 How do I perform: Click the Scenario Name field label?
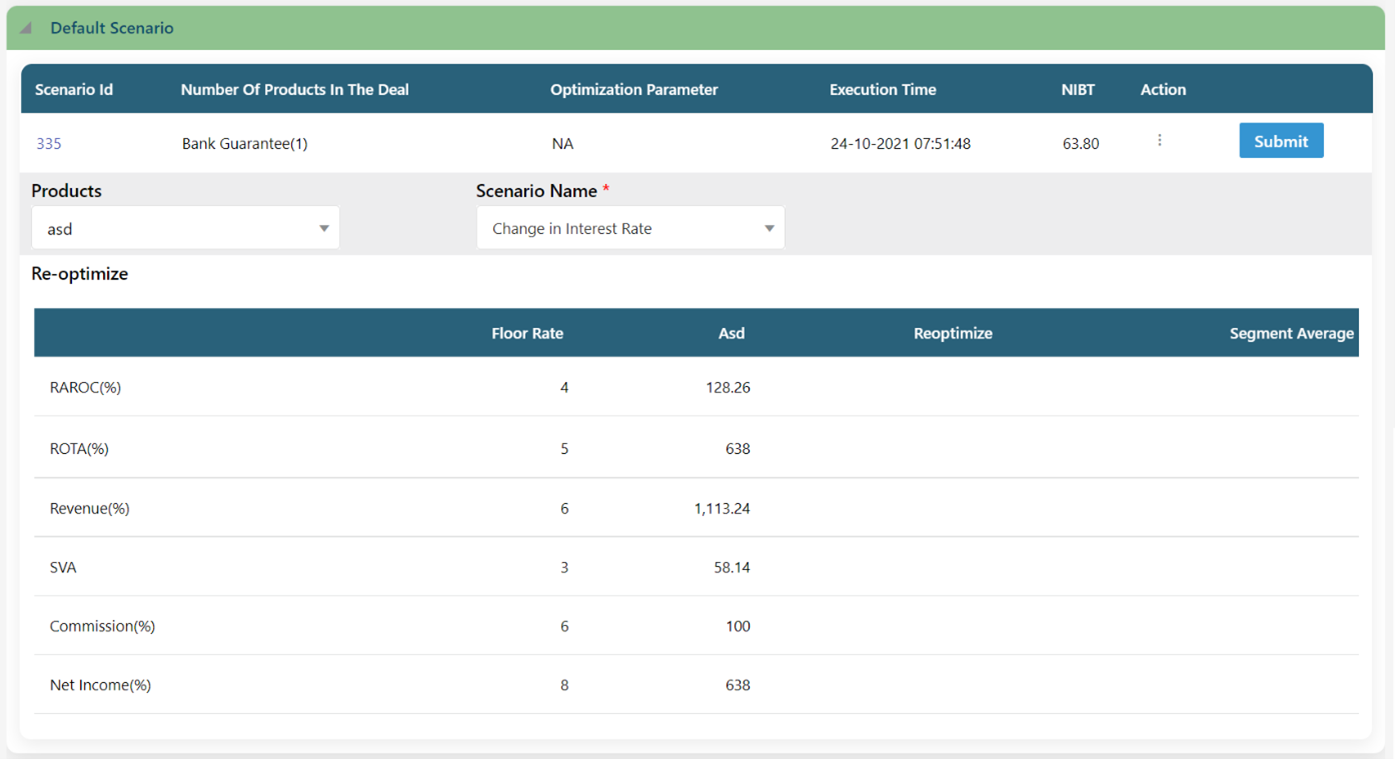[x=537, y=190]
